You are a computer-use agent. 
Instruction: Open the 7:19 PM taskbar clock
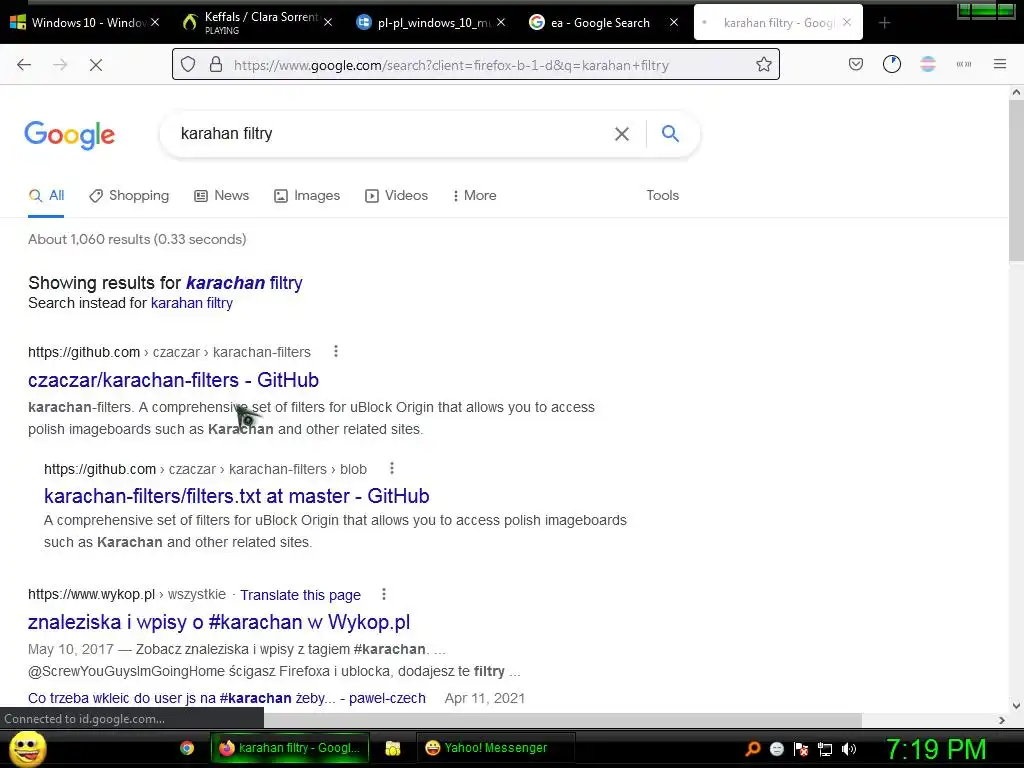(936, 749)
